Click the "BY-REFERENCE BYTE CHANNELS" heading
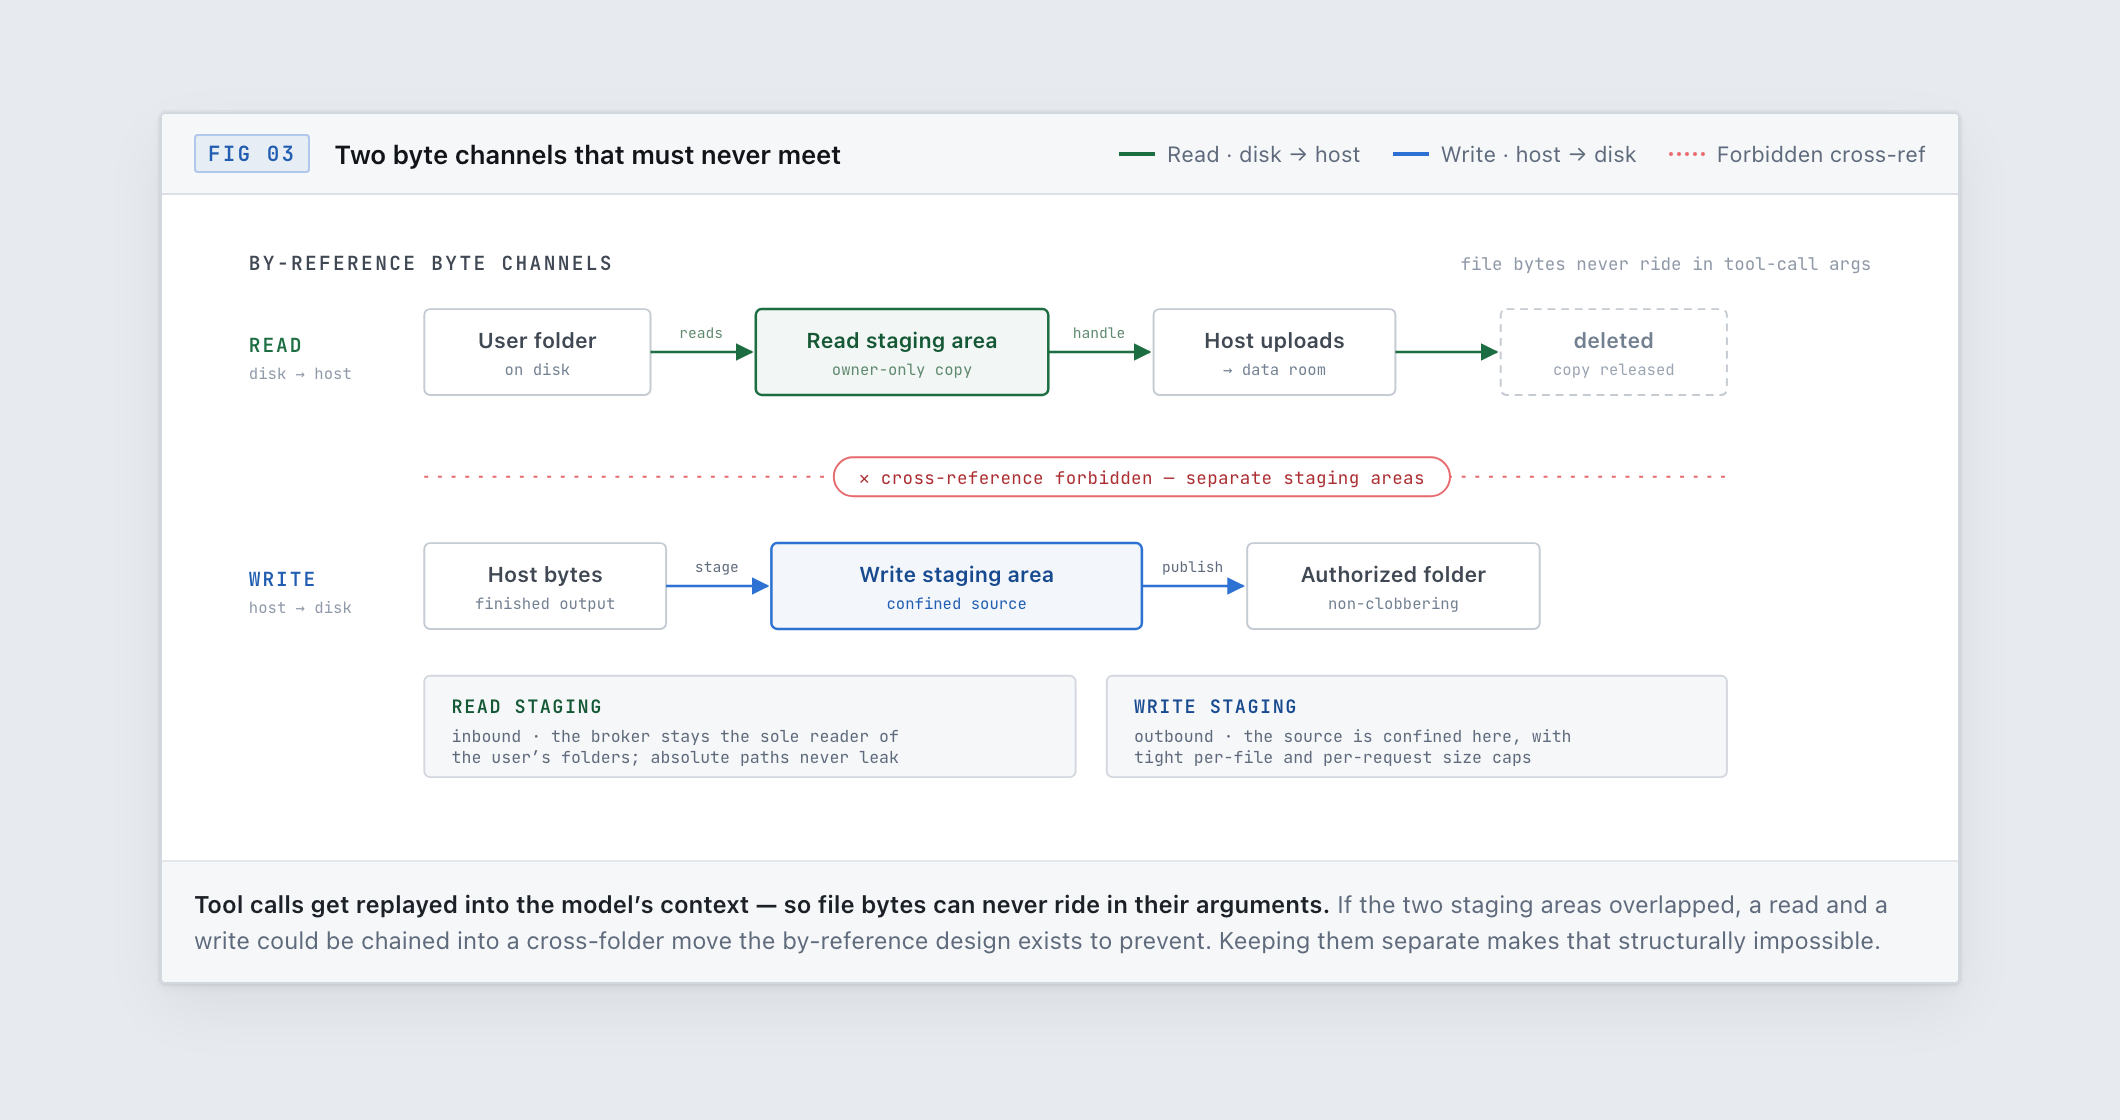Image resolution: width=2120 pixels, height=1120 pixels. (x=430, y=264)
